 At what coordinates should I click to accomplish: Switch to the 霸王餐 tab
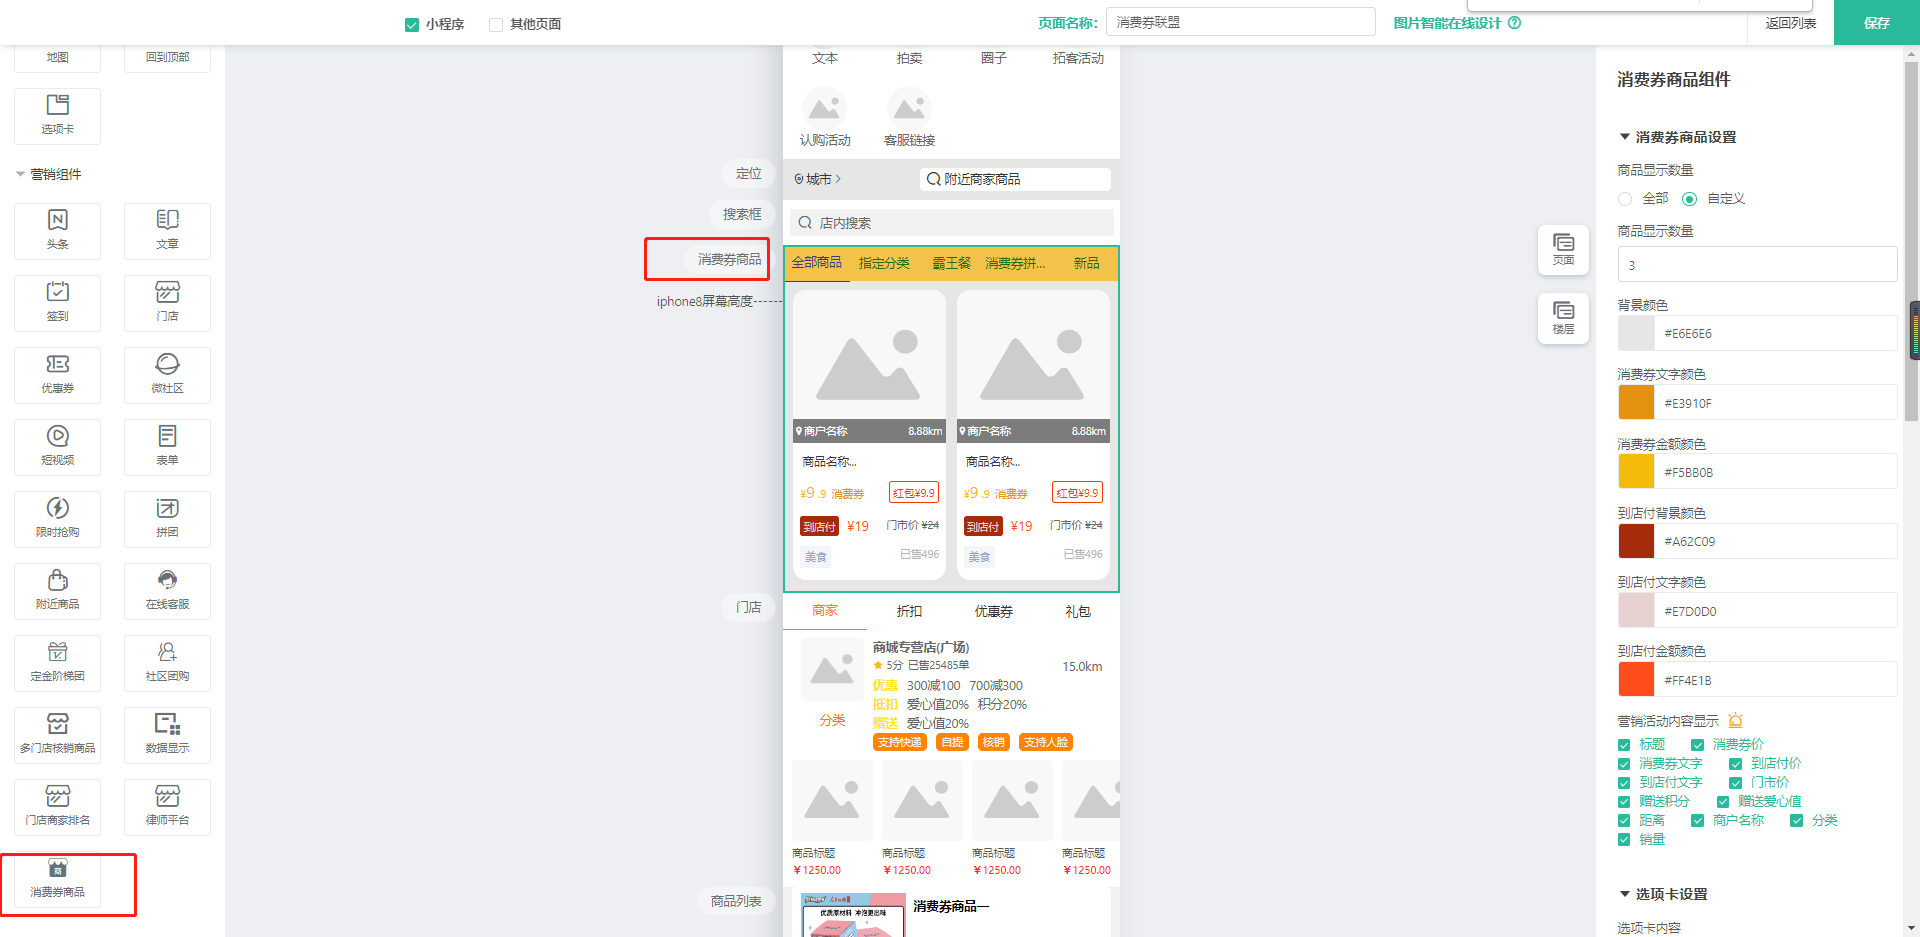952,263
